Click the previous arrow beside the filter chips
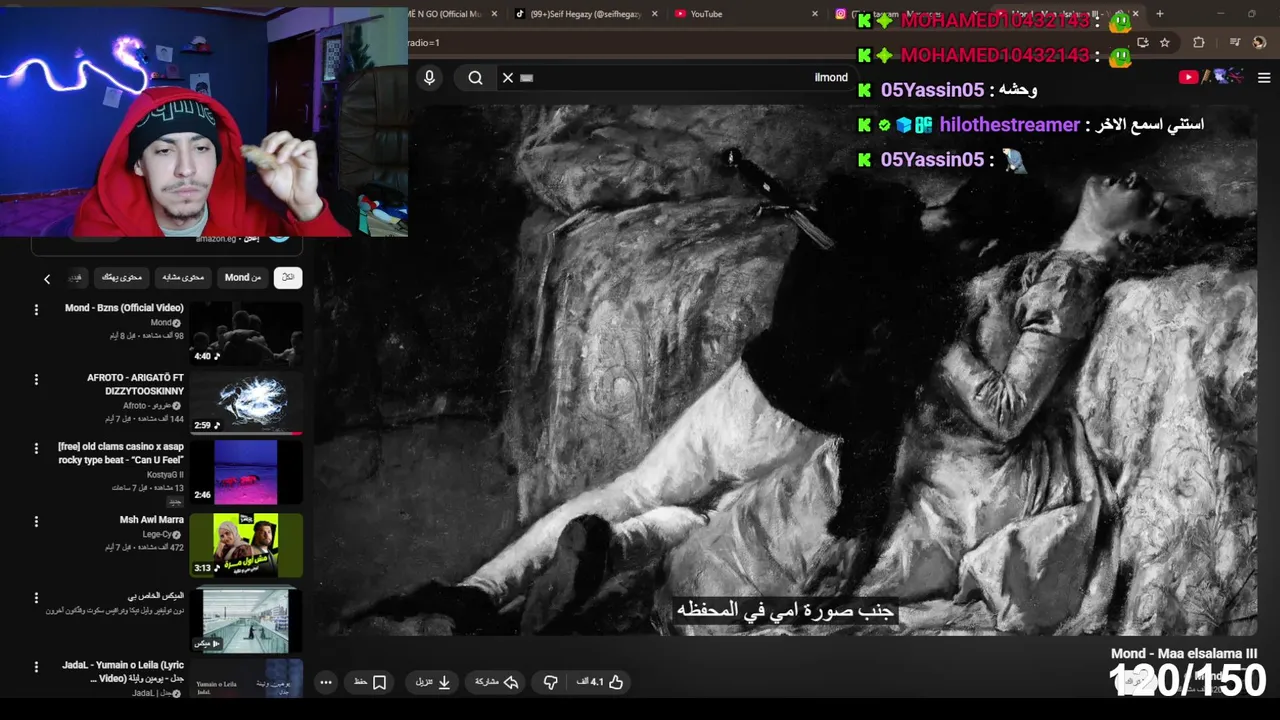The height and width of the screenshot is (720, 1280). [x=46, y=279]
